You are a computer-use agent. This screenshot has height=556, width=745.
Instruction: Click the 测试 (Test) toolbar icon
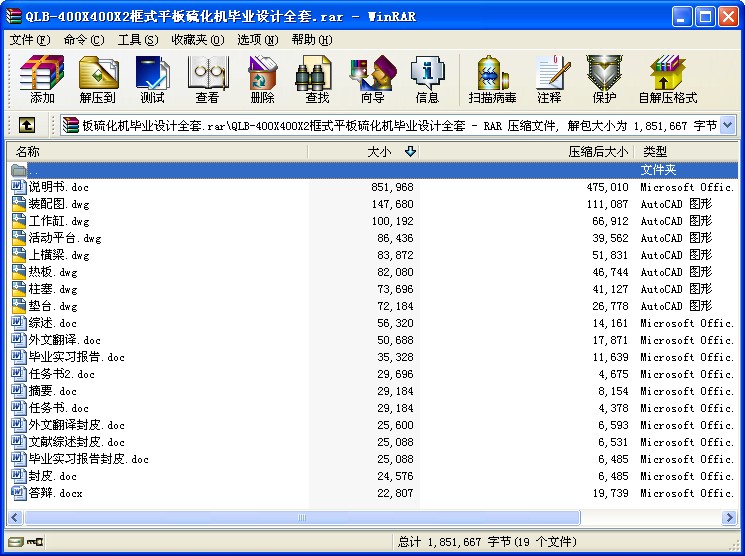tap(152, 79)
